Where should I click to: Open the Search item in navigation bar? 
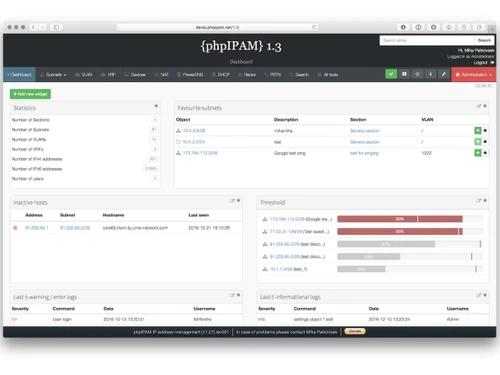pos(299,75)
